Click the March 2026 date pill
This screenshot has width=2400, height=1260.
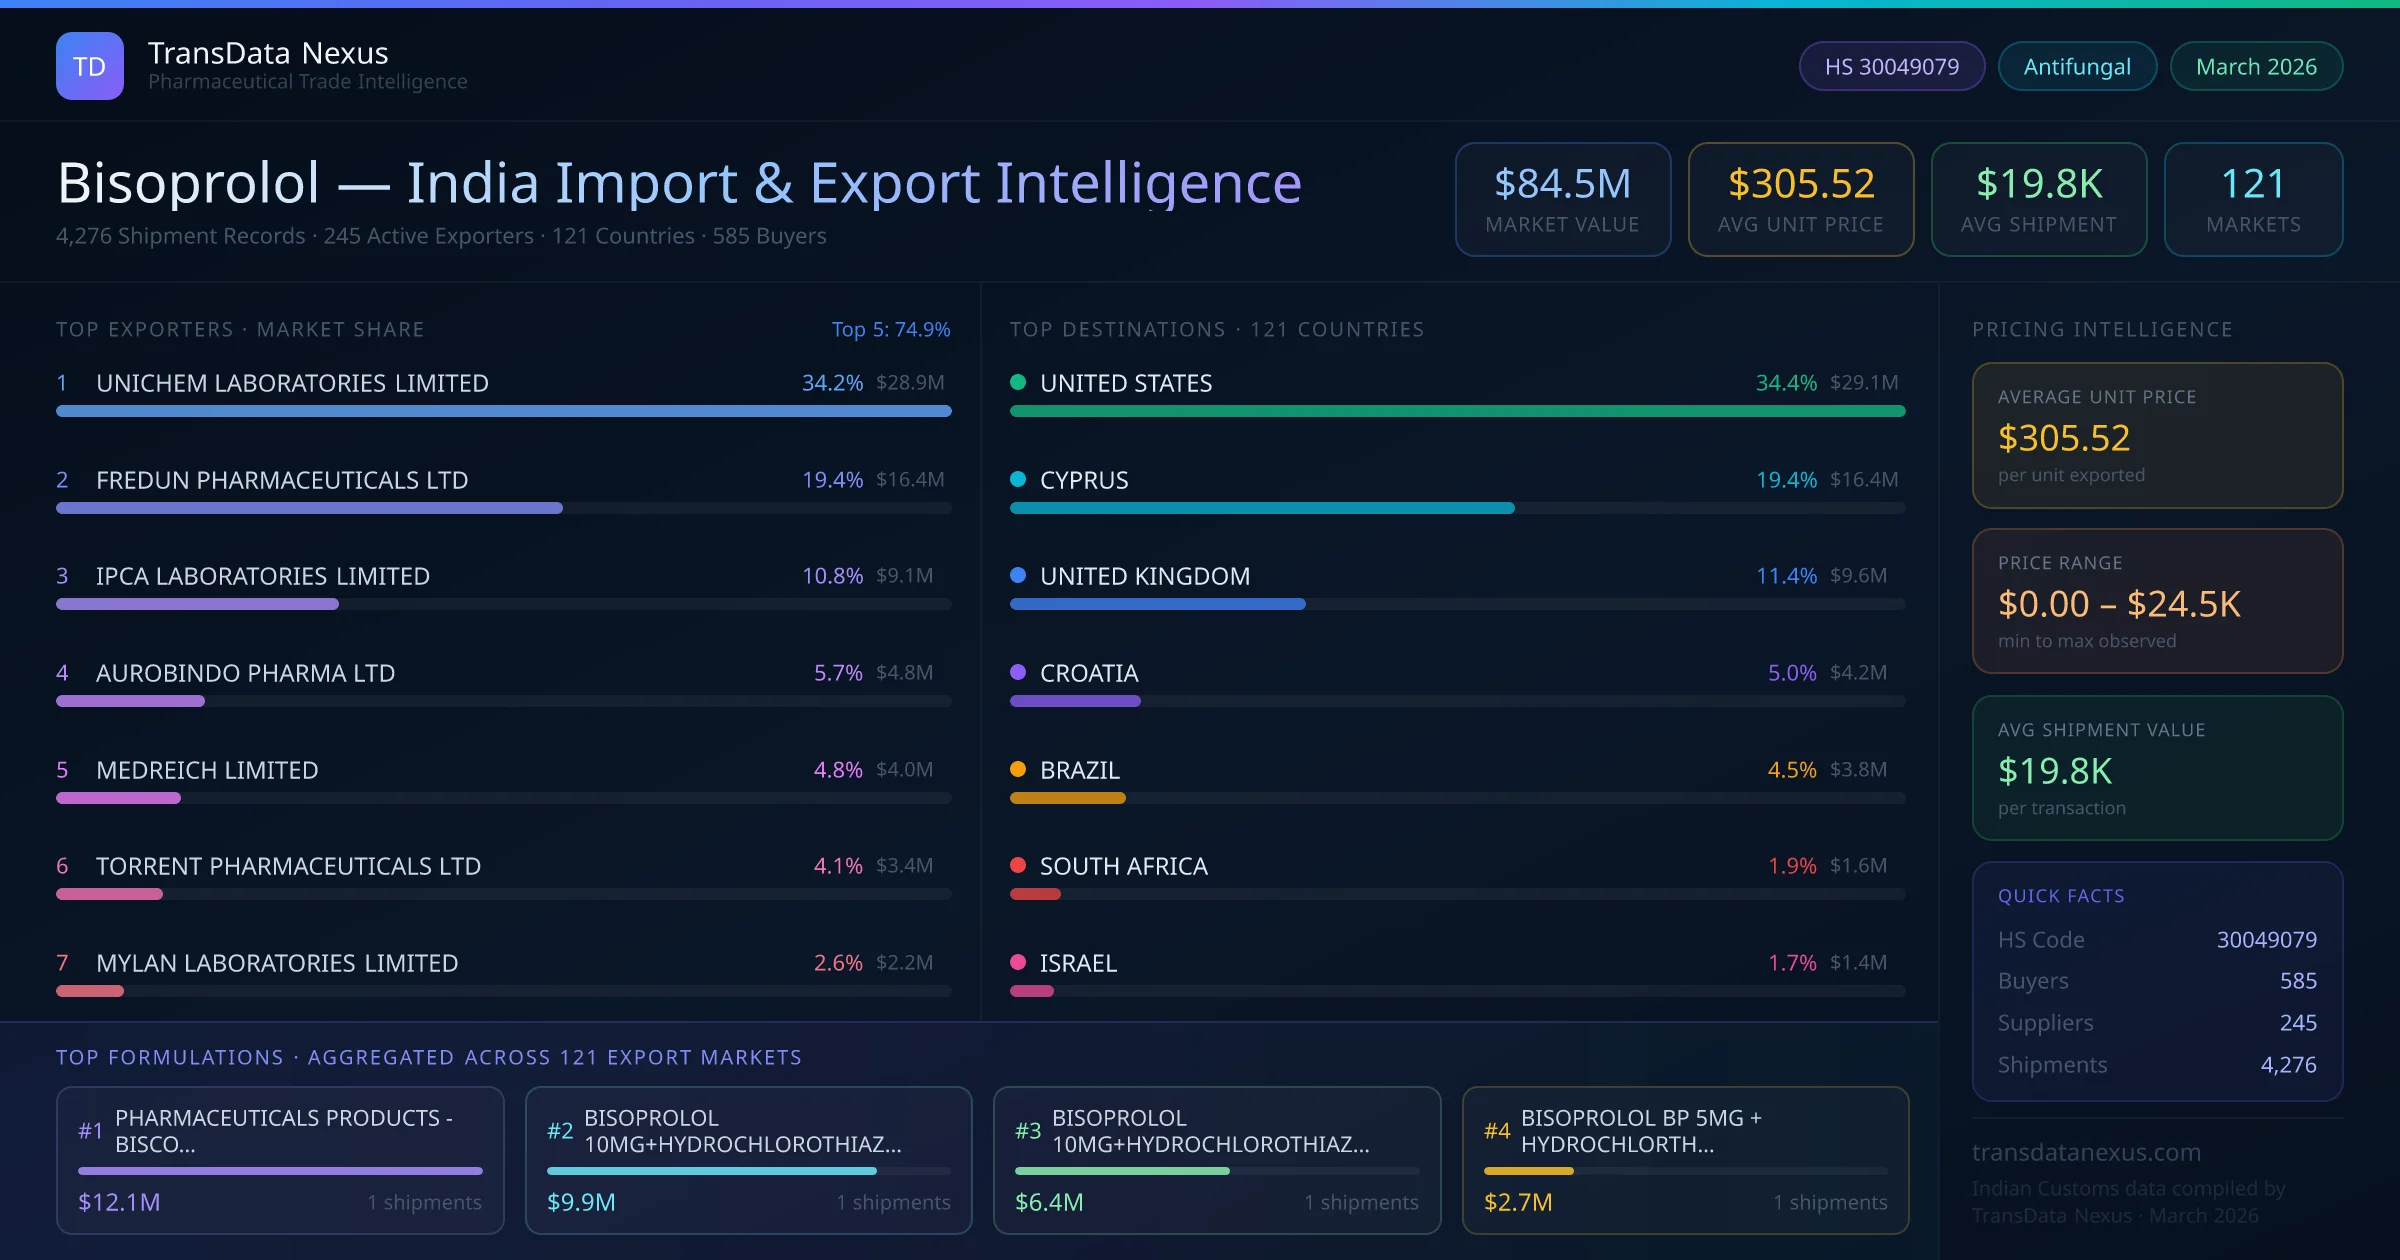2256,66
